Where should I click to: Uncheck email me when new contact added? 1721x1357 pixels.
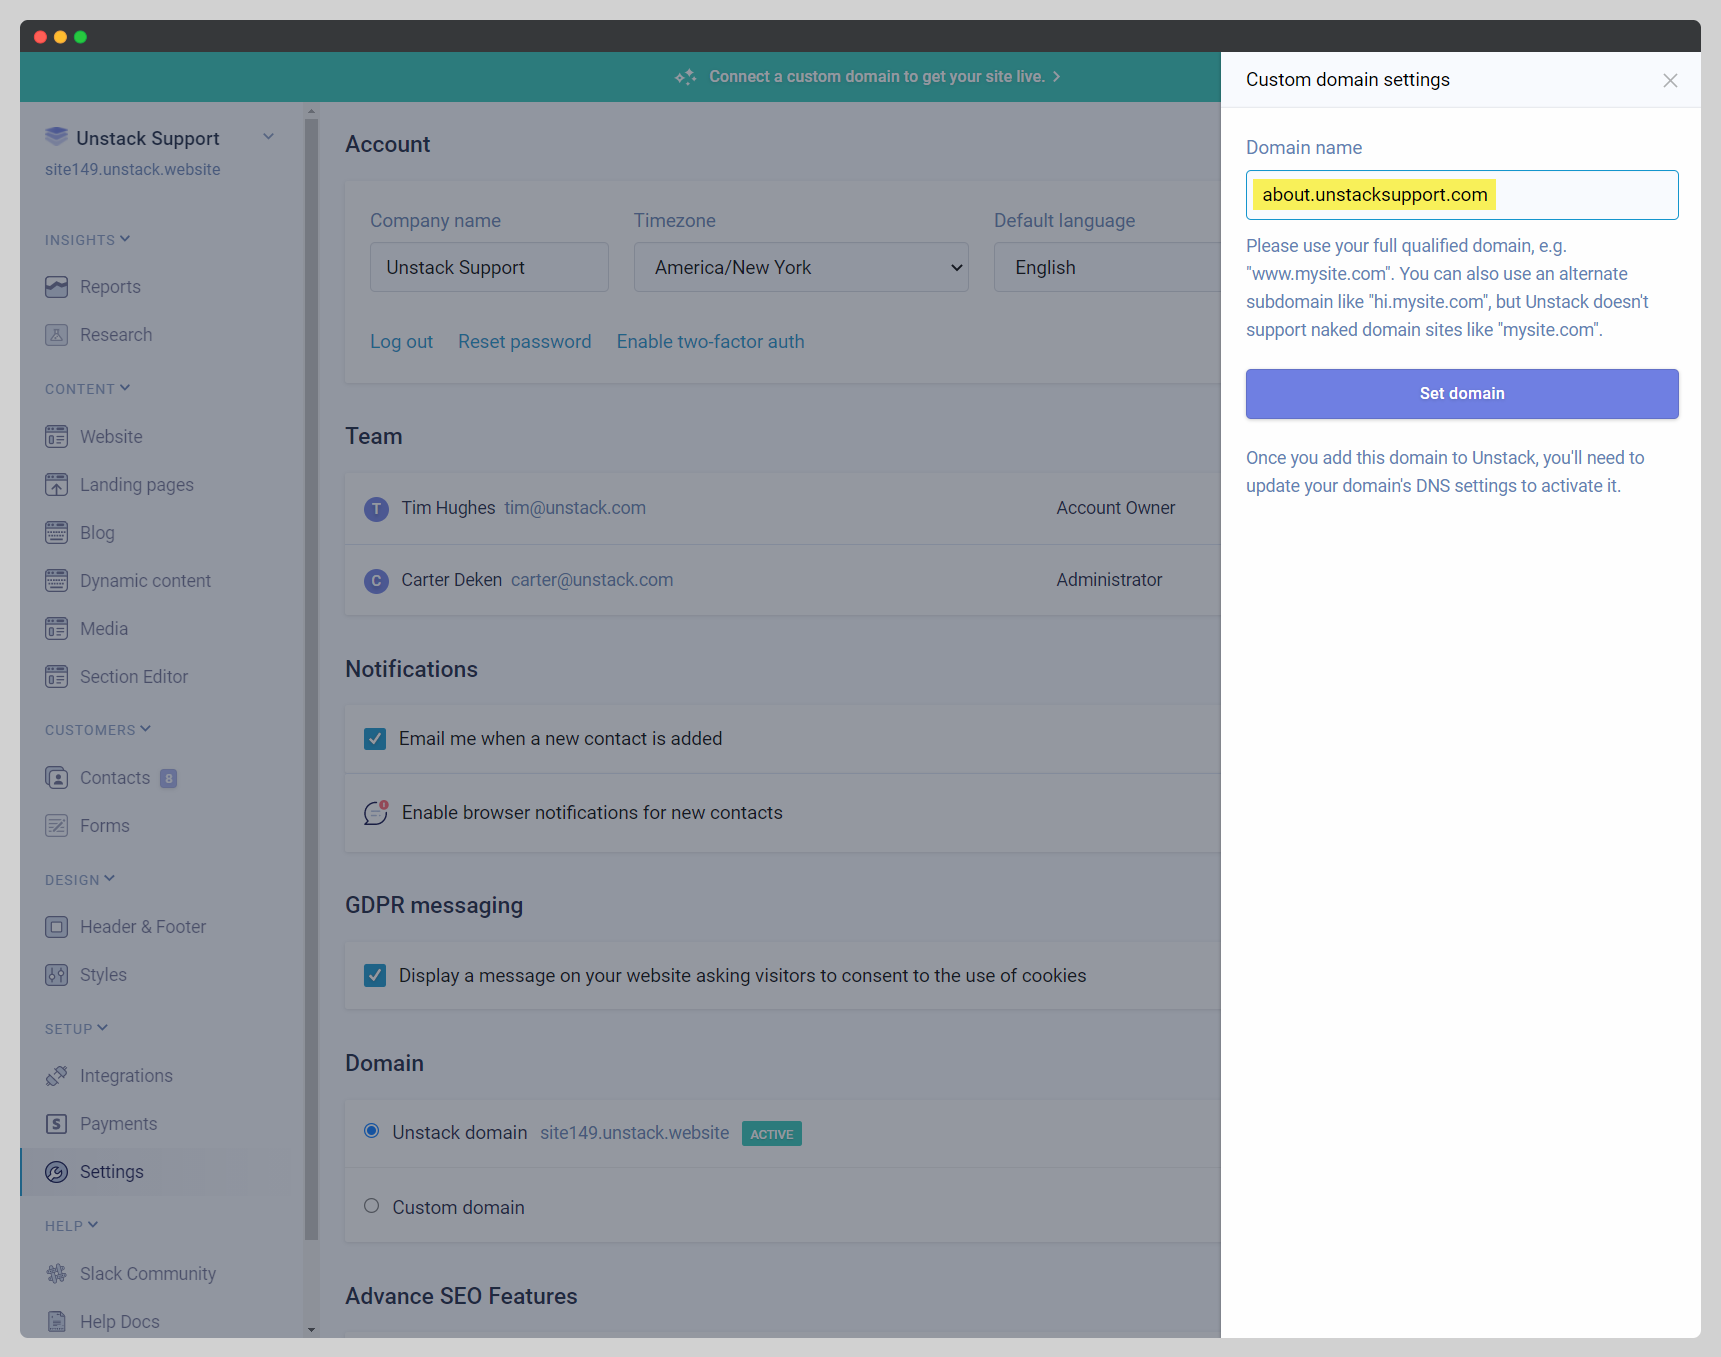pyautogui.click(x=375, y=739)
